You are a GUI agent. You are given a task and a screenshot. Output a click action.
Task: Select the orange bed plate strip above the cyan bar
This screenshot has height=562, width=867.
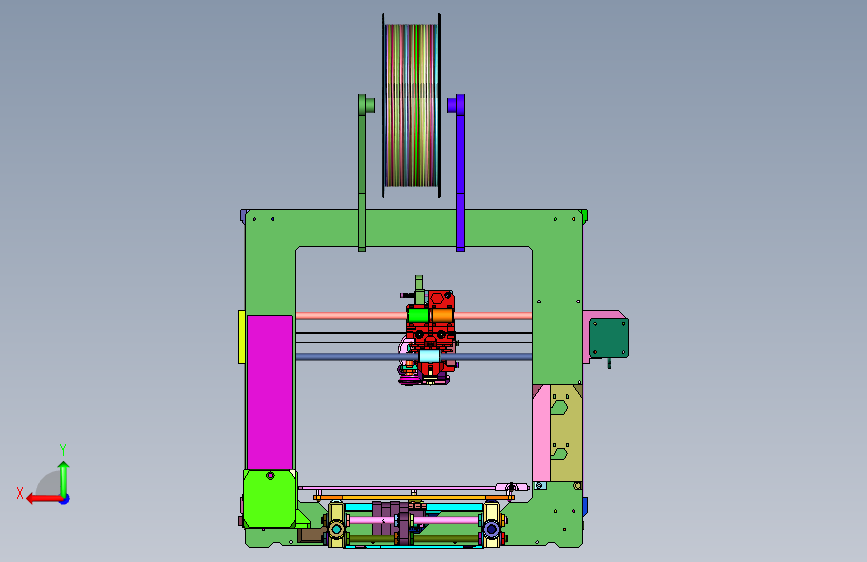(414, 498)
